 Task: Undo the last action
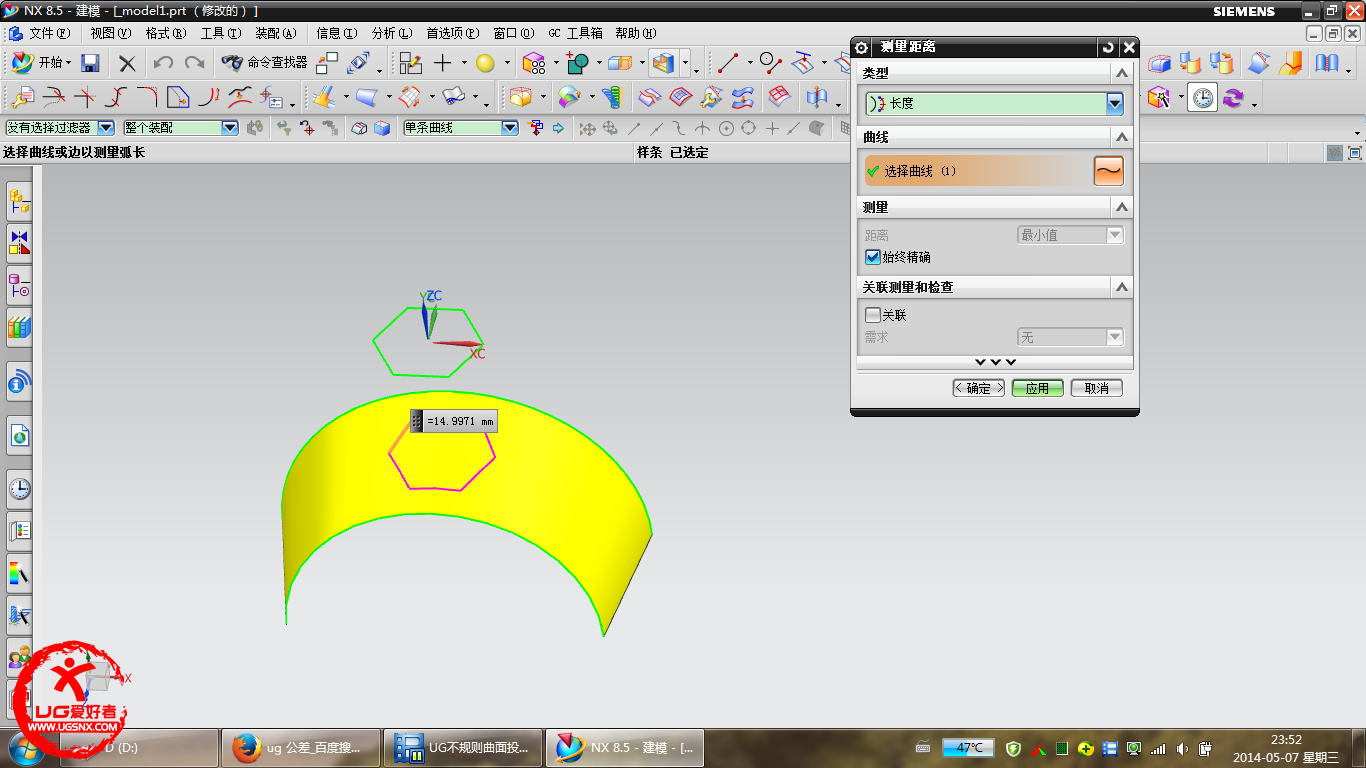(x=163, y=63)
